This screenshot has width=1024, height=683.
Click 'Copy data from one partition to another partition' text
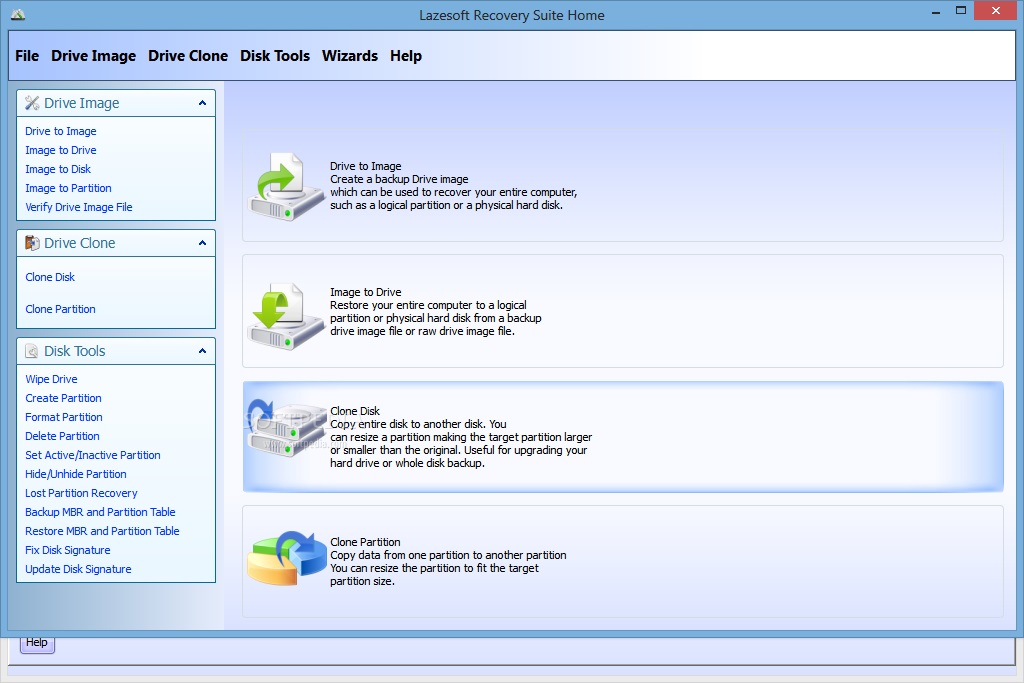[448, 555]
